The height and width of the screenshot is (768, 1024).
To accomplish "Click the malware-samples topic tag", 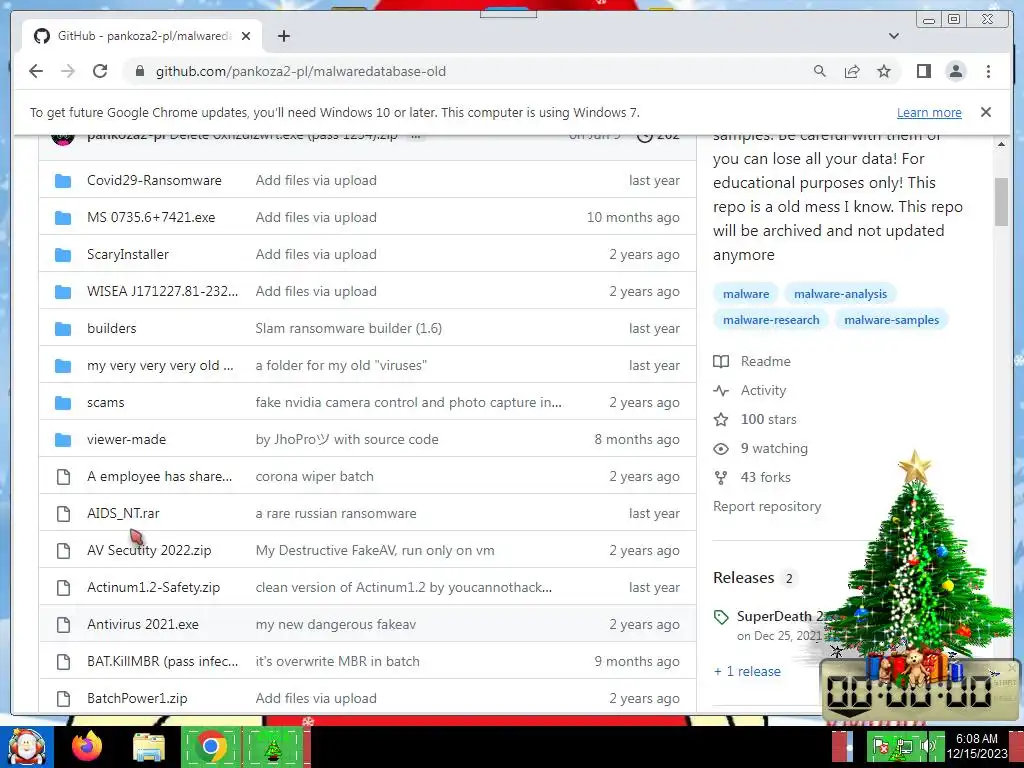I will [x=891, y=320].
